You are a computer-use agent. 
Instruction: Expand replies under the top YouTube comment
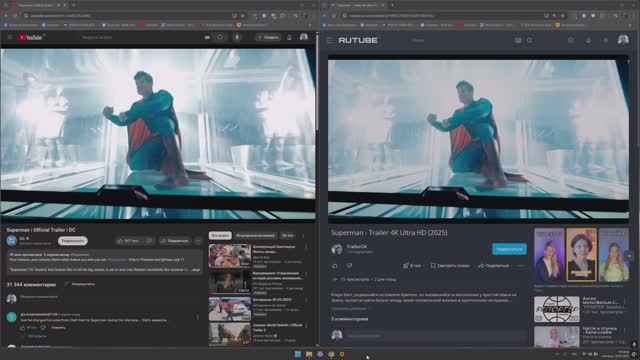point(37,336)
